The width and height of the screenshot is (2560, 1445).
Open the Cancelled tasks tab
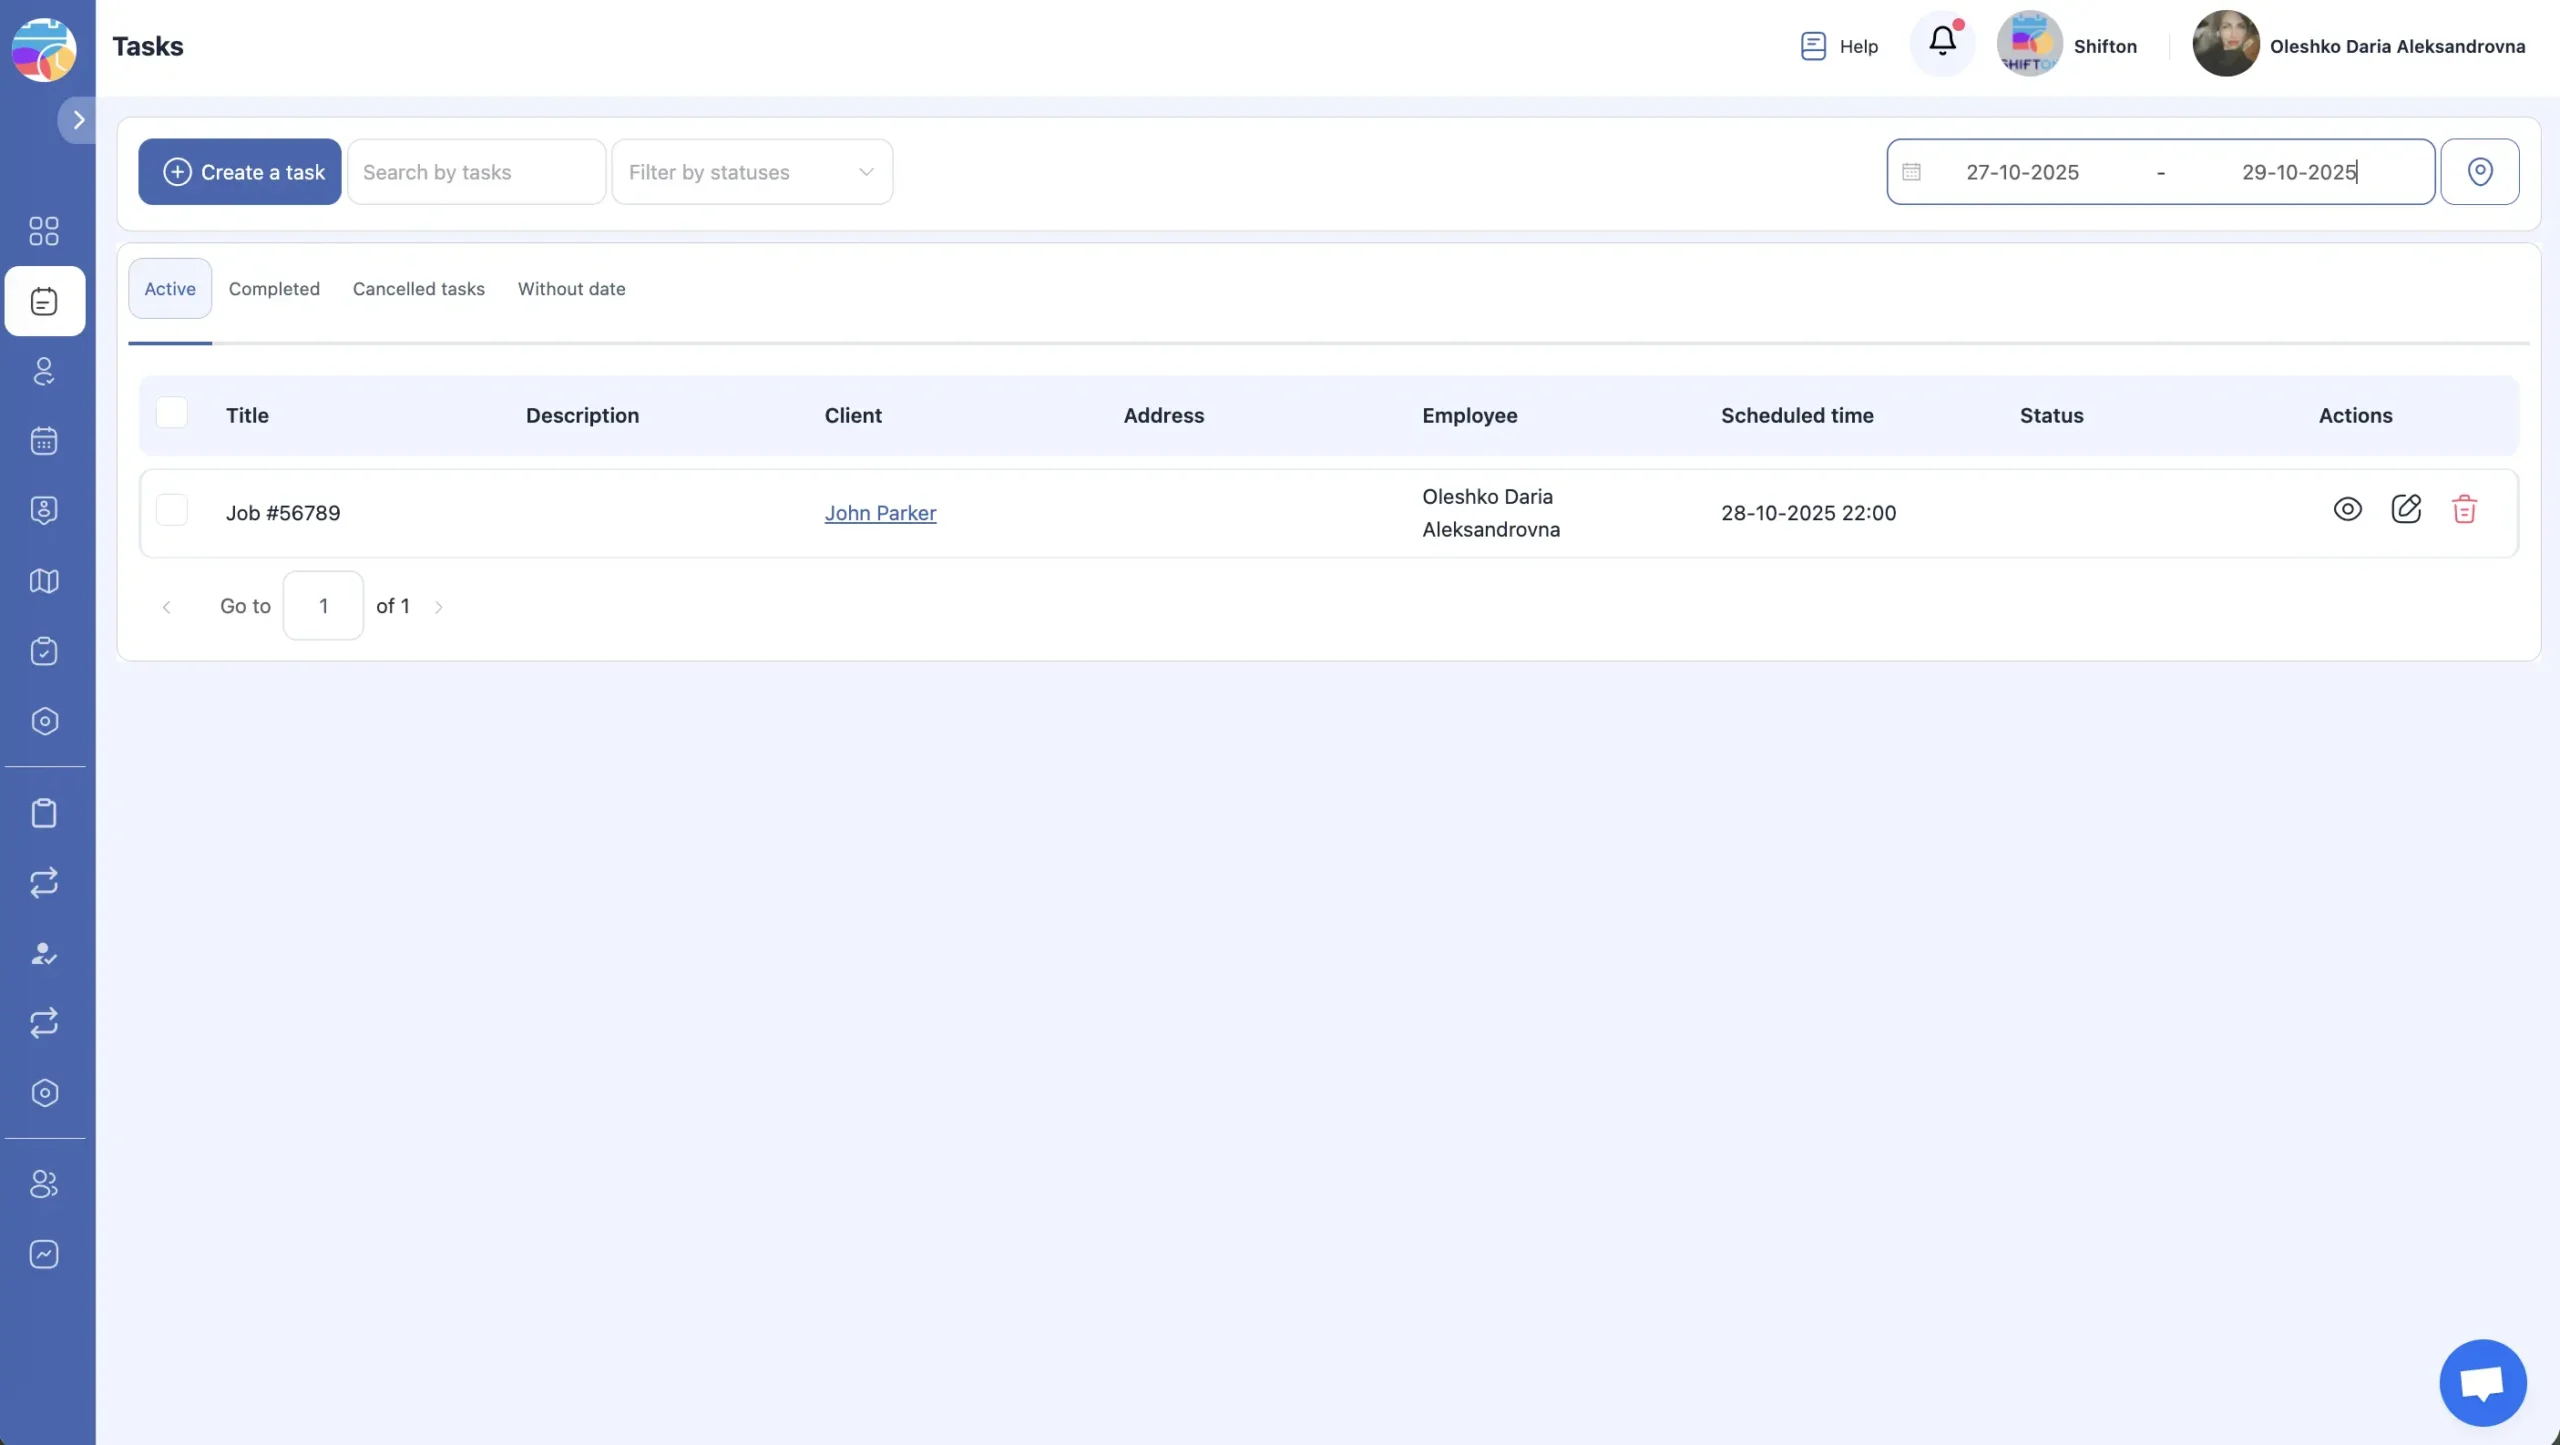(x=418, y=289)
